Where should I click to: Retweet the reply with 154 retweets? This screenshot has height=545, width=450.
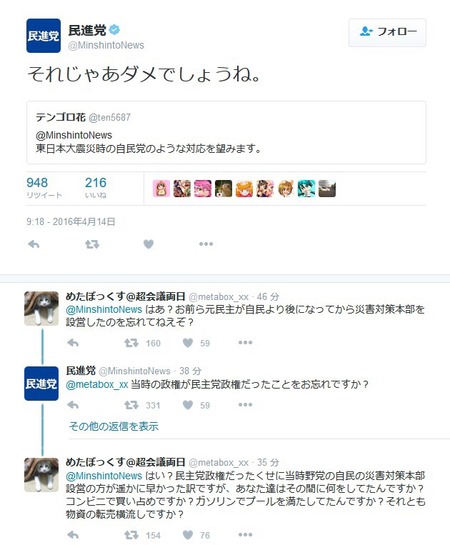tap(131, 535)
